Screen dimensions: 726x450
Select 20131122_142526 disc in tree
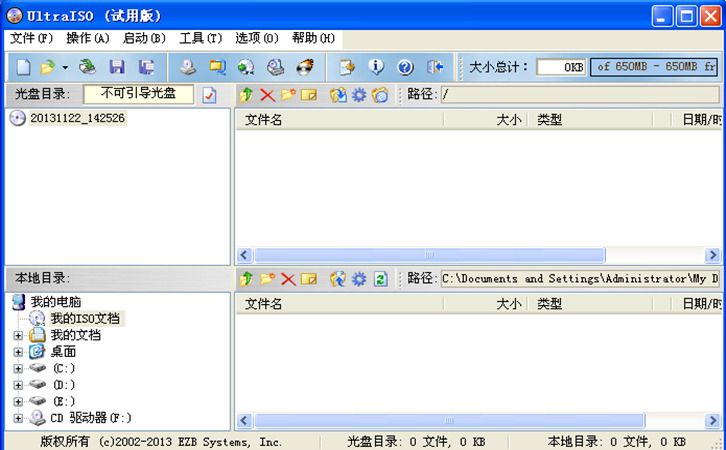coord(77,118)
